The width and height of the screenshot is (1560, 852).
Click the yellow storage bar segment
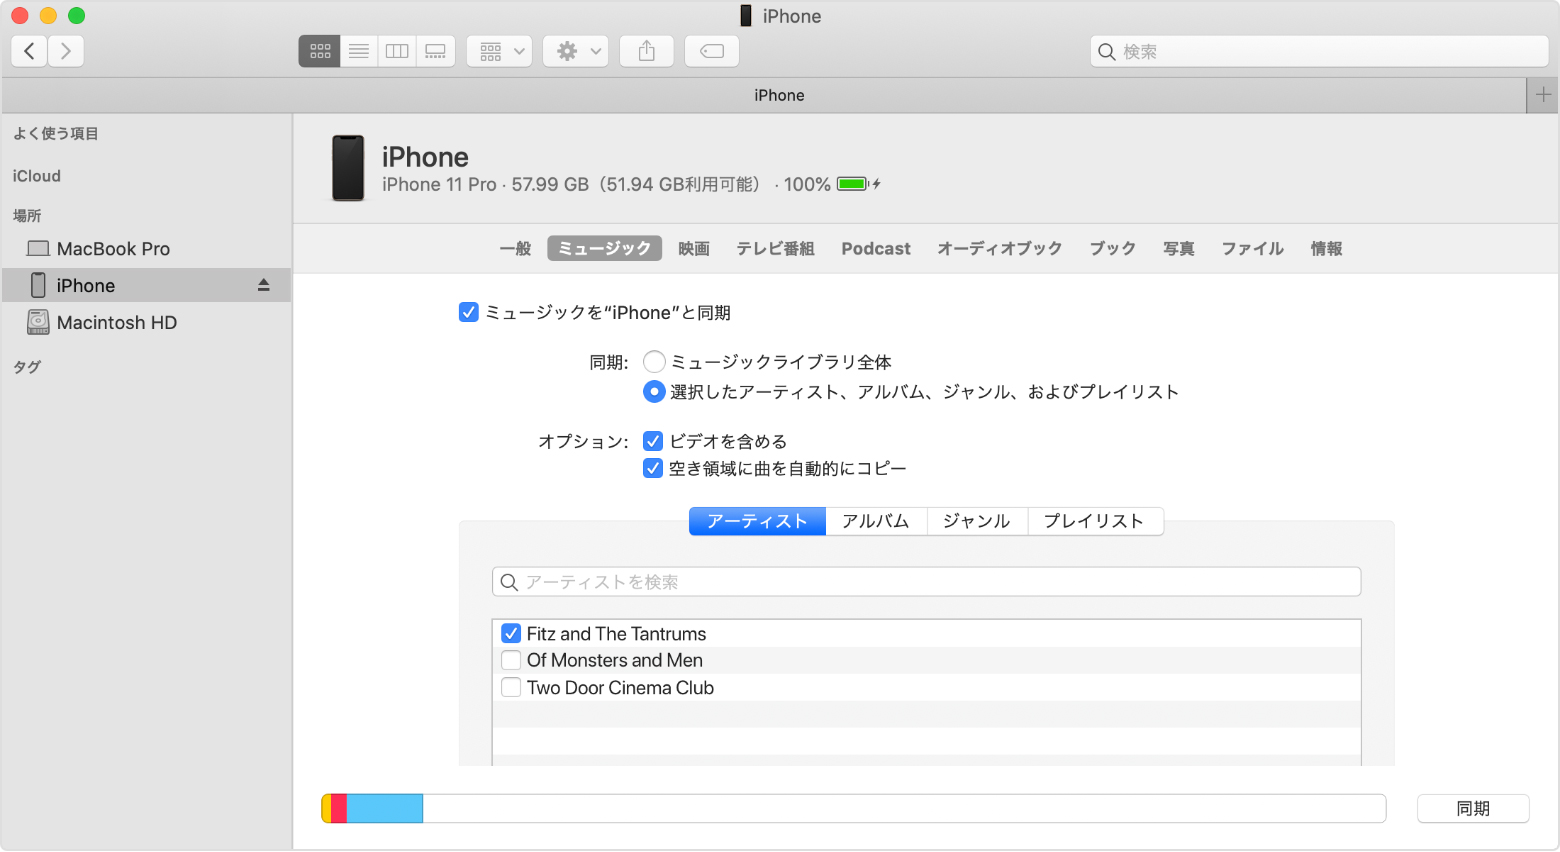[326, 808]
